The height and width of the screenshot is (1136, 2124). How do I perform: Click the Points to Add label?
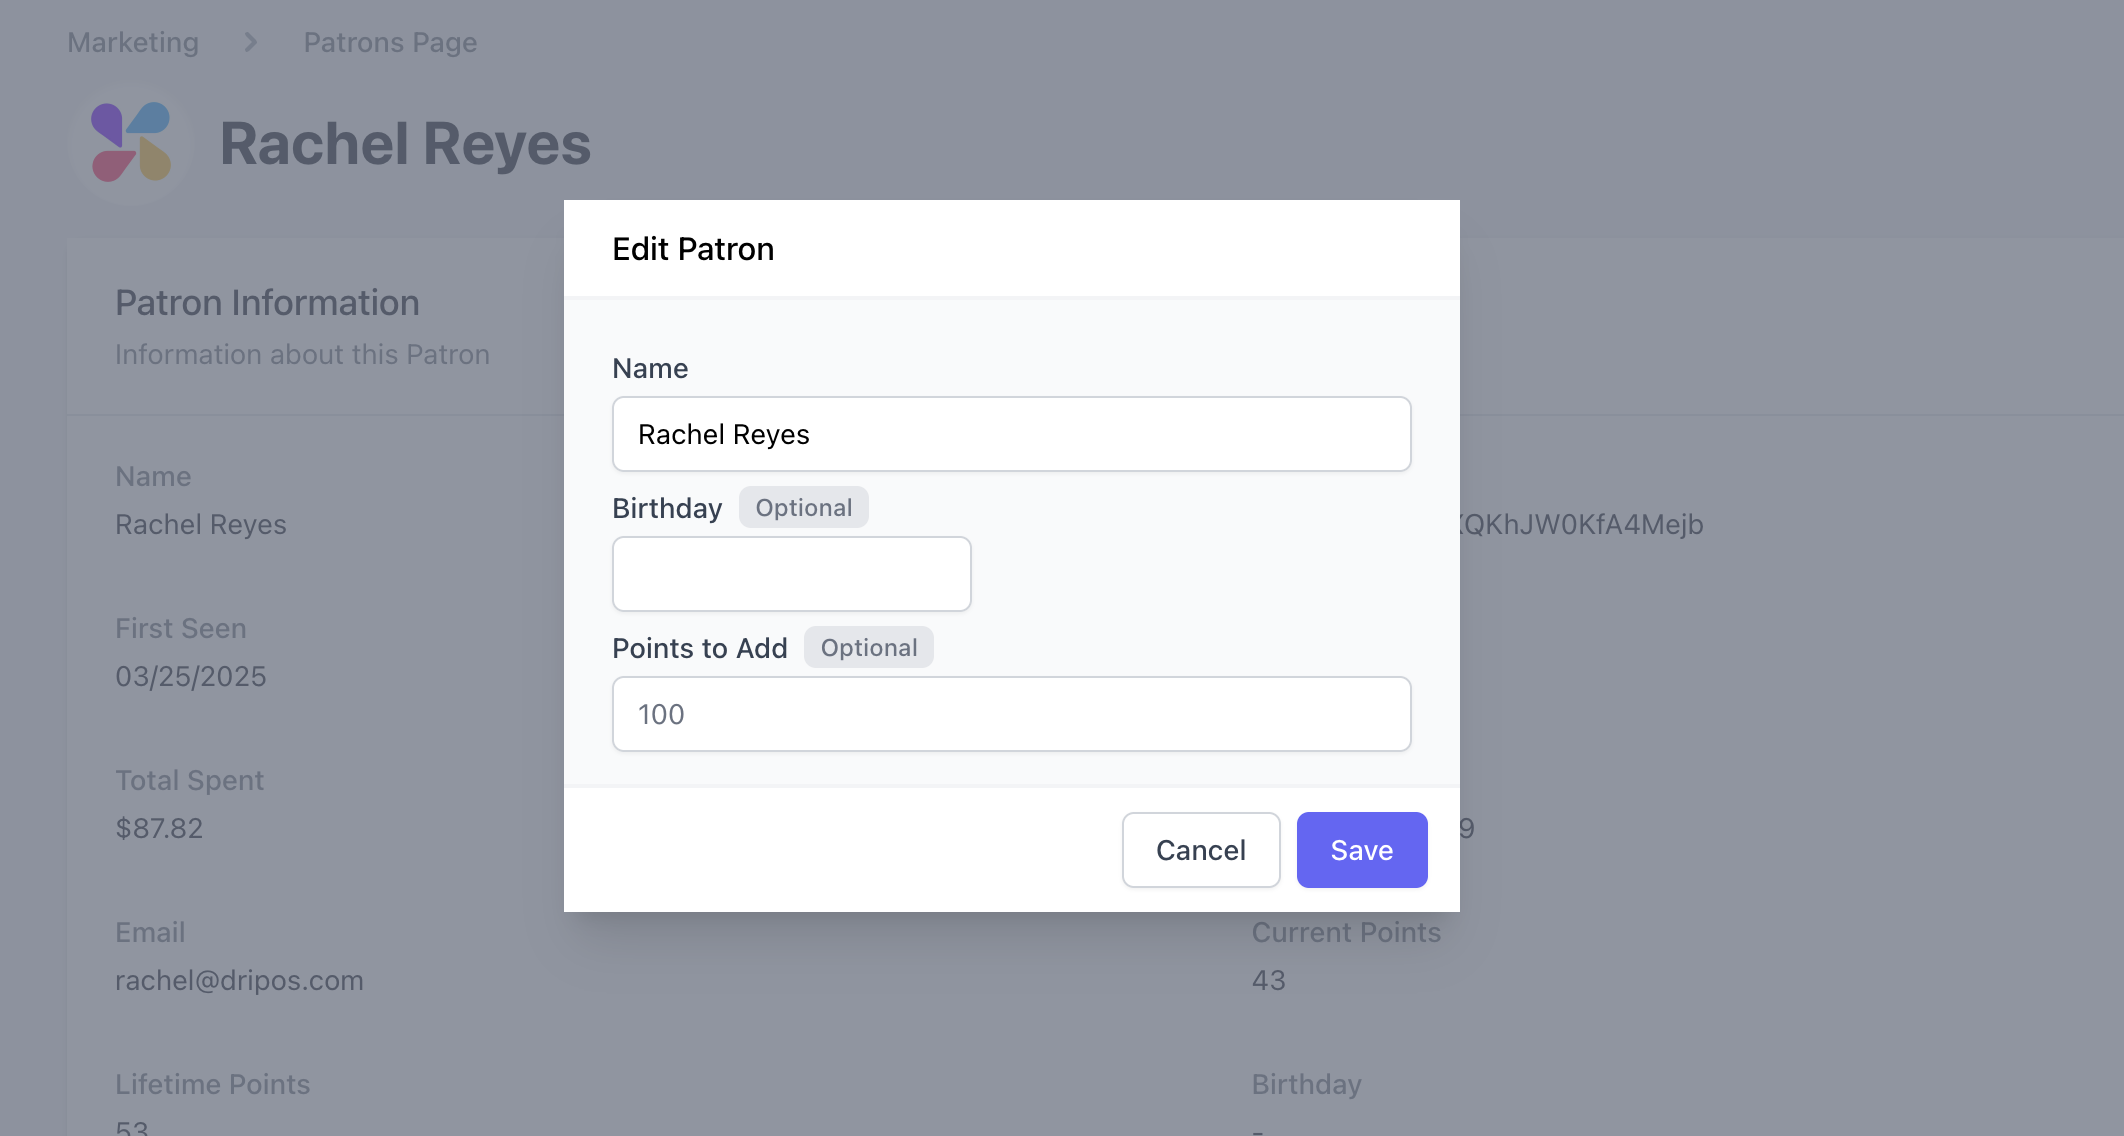pyautogui.click(x=699, y=648)
